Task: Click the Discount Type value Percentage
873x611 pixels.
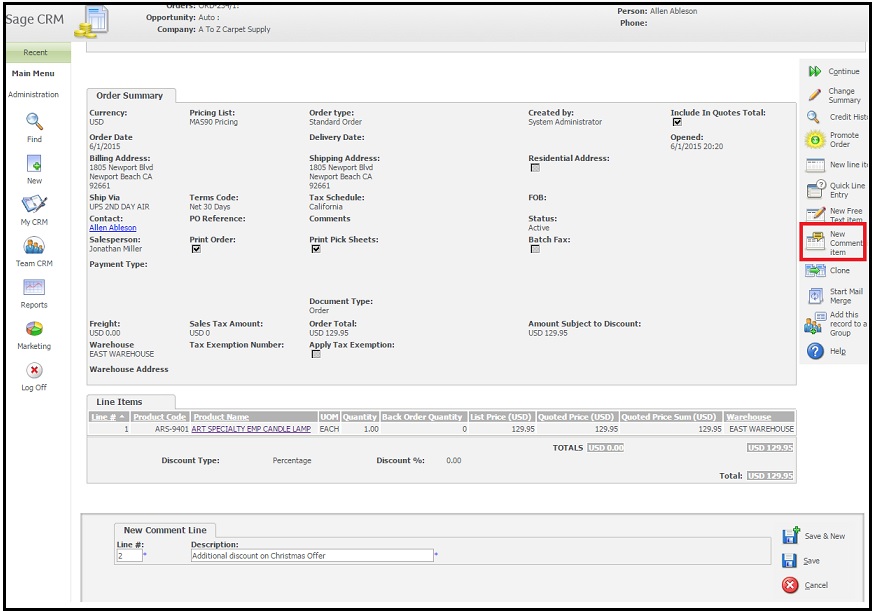Action: click(292, 461)
